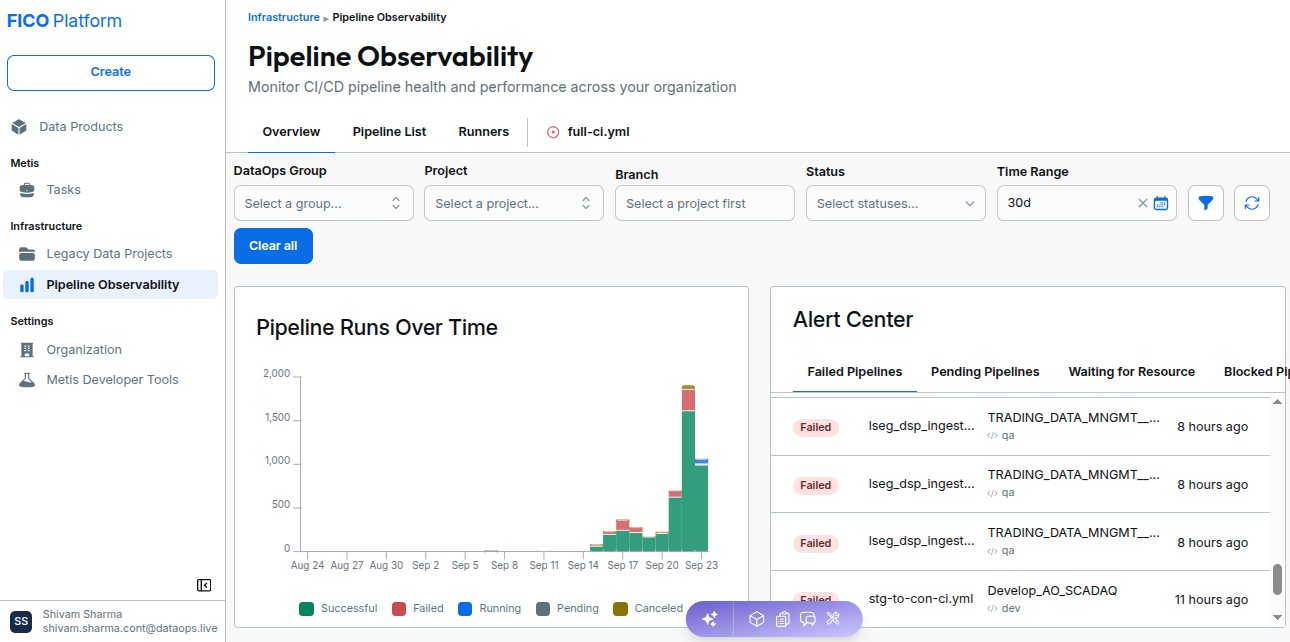Click the cube icon in floating toolbar
The height and width of the screenshot is (642, 1290).
pyautogui.click(x=757, y=619)
